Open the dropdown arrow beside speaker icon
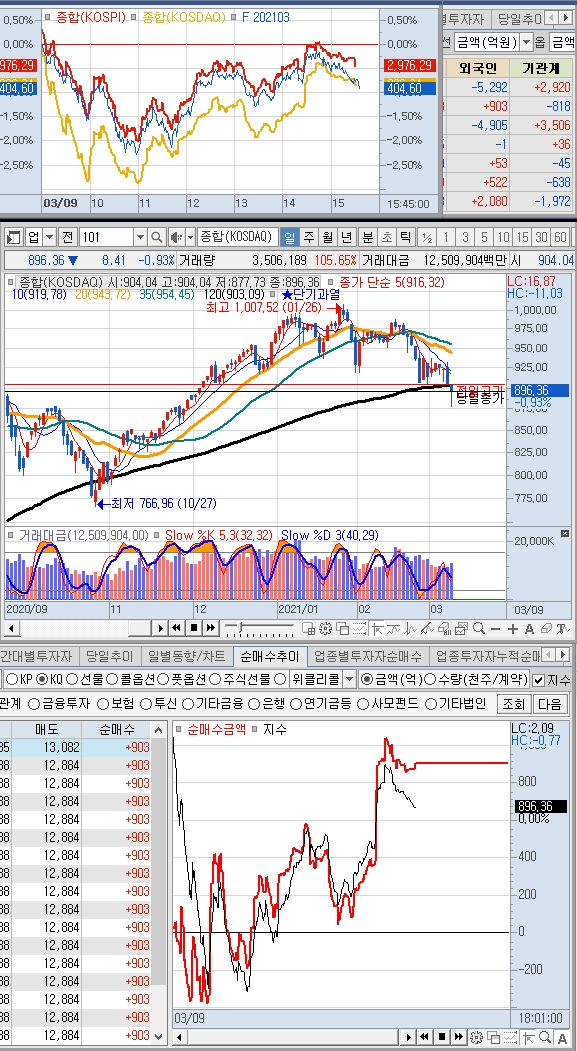Screen dimensions: 577x1051 coord(188,237)
